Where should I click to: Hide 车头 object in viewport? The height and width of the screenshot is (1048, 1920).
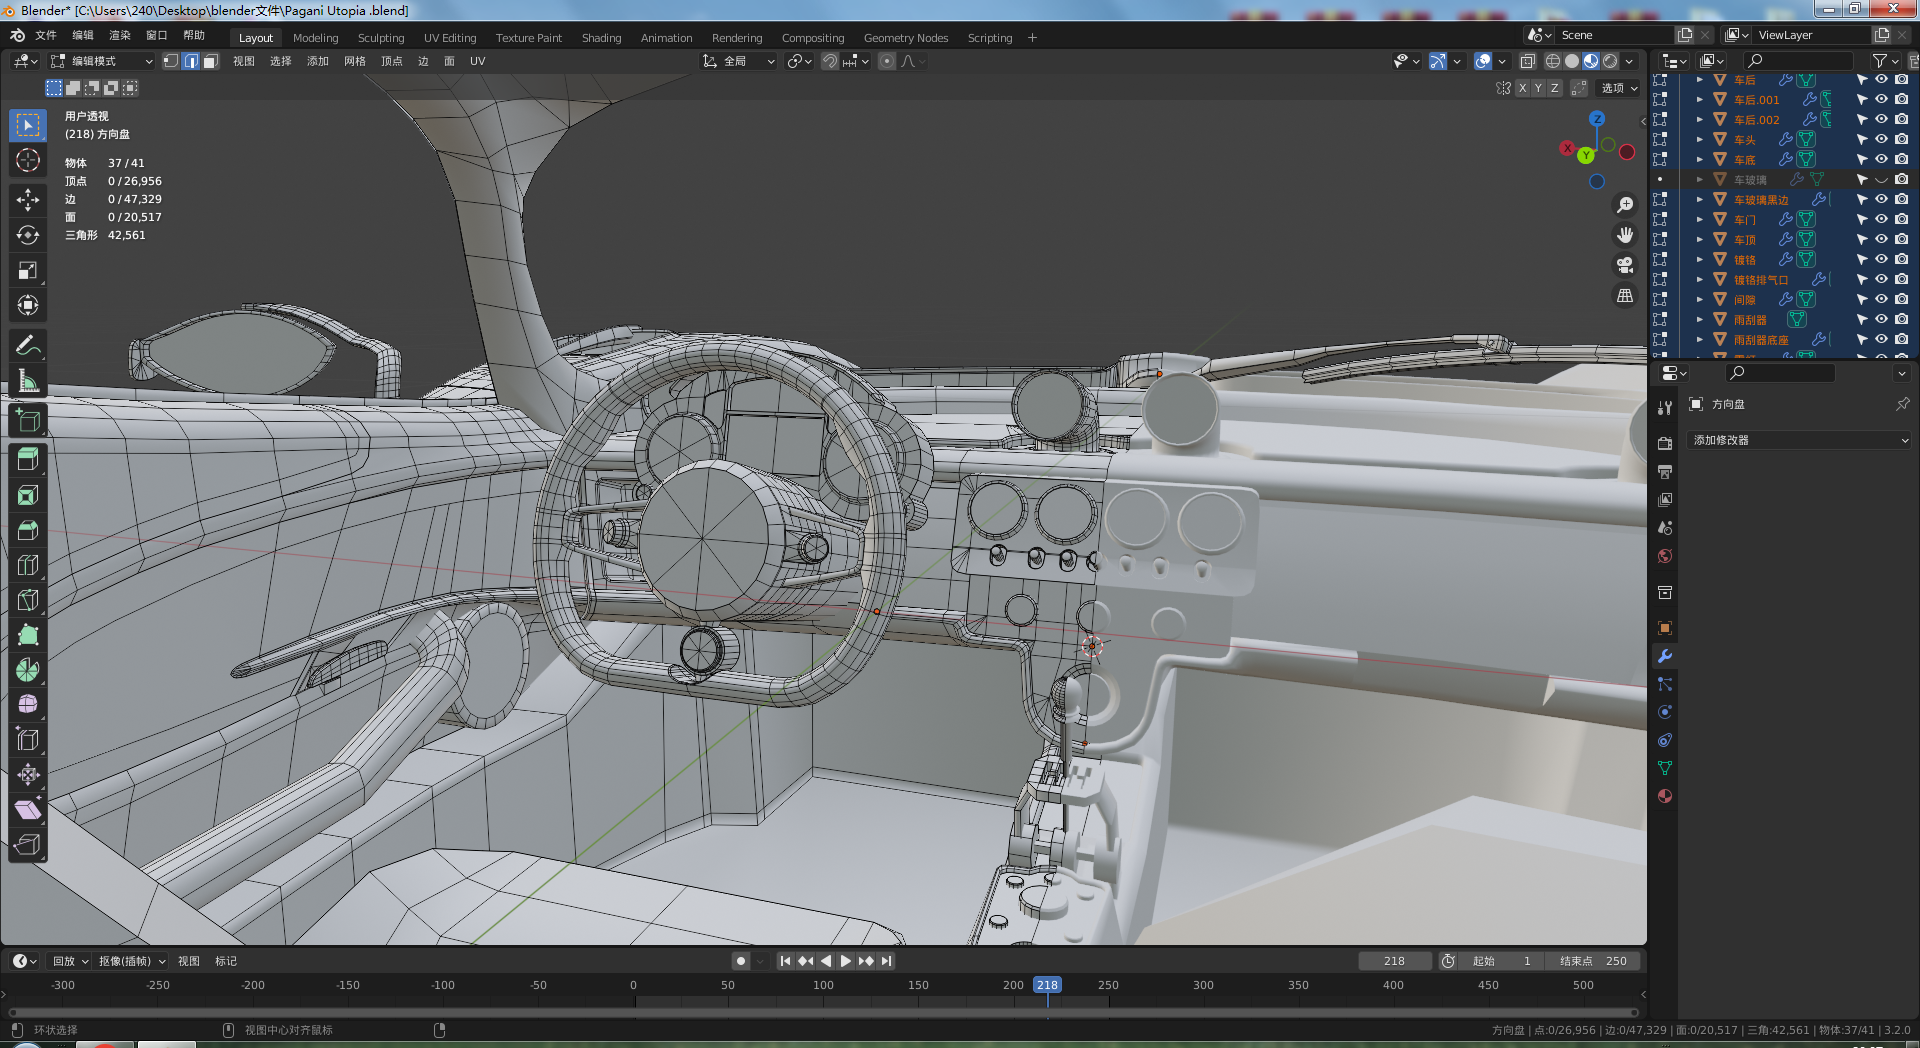(1881, 139)
